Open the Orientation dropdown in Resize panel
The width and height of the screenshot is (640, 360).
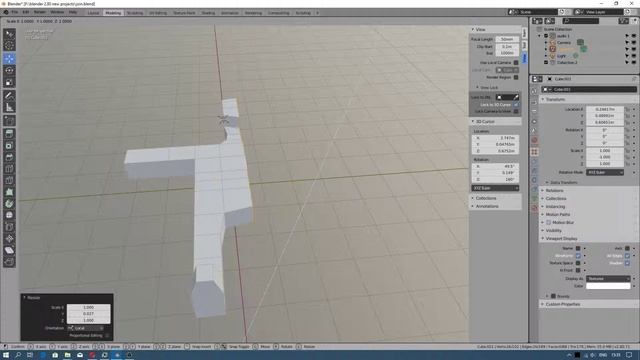pos(85,328)
